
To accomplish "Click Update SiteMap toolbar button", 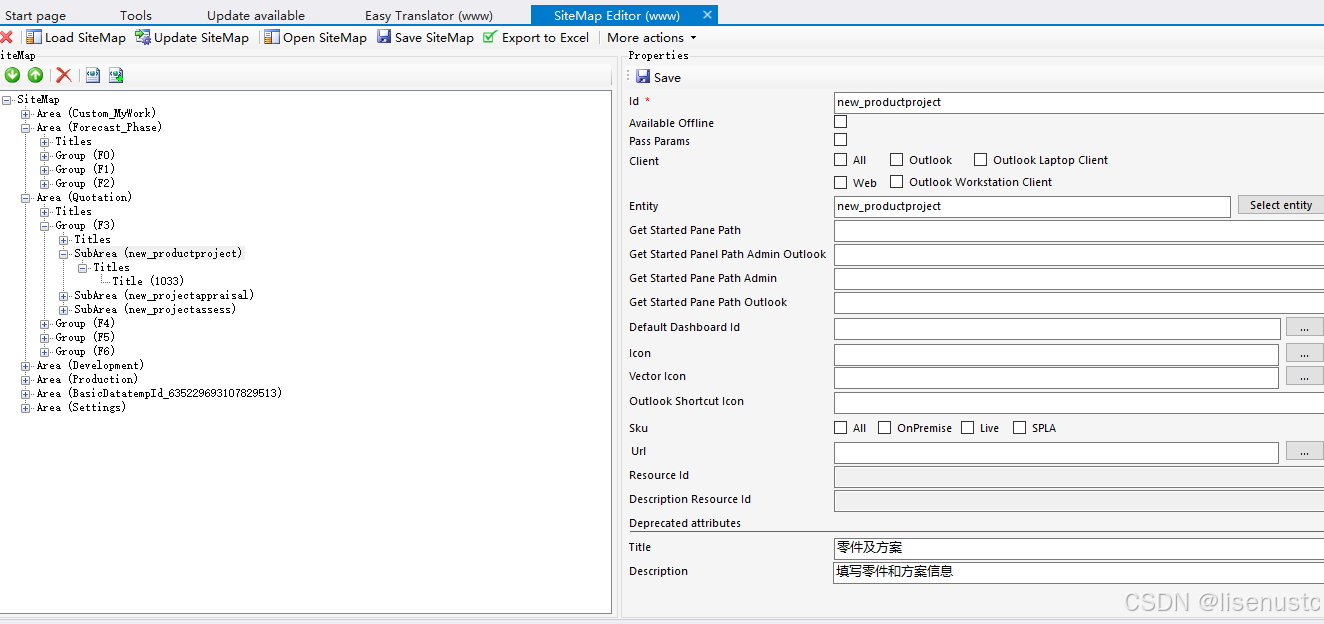I will [192, 37].
